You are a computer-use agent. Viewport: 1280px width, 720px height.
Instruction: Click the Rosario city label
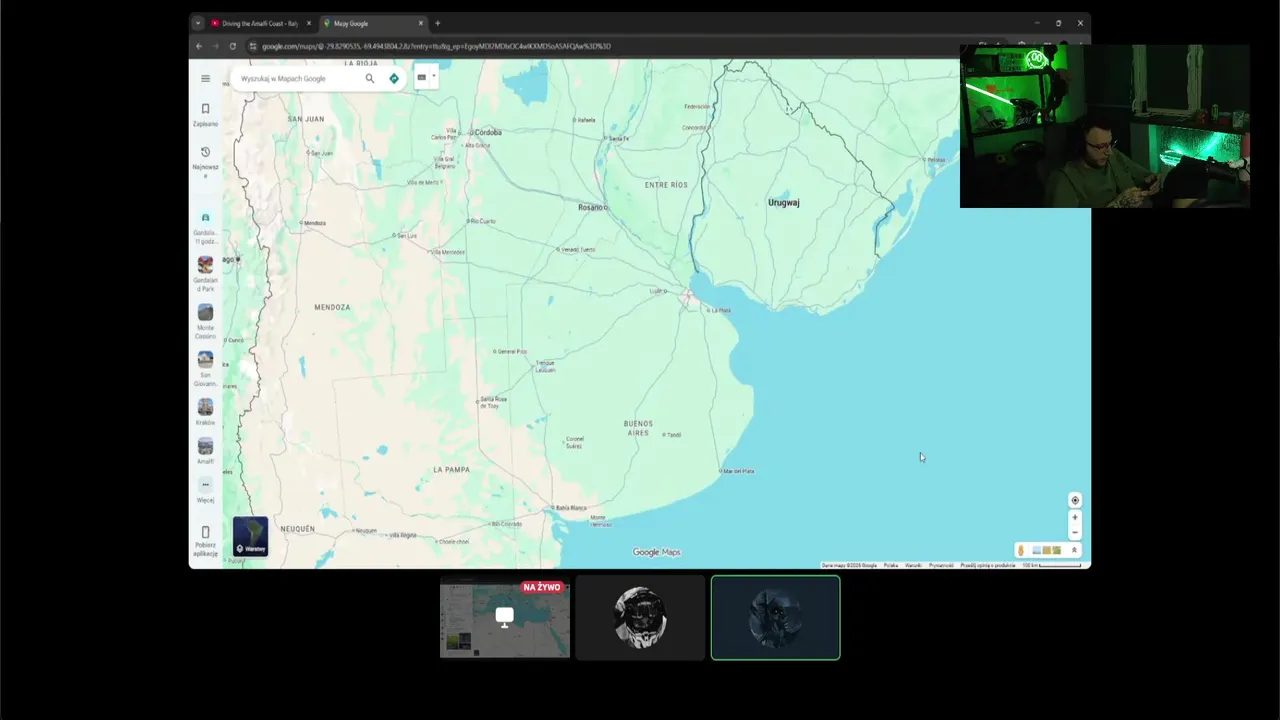click(592, 207)
